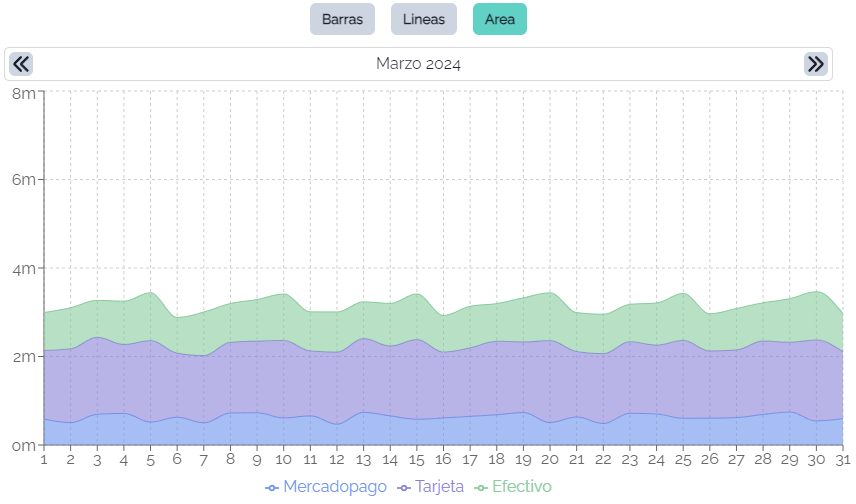
Task: Switch chart to Lineas view
Action: [424, 19]
